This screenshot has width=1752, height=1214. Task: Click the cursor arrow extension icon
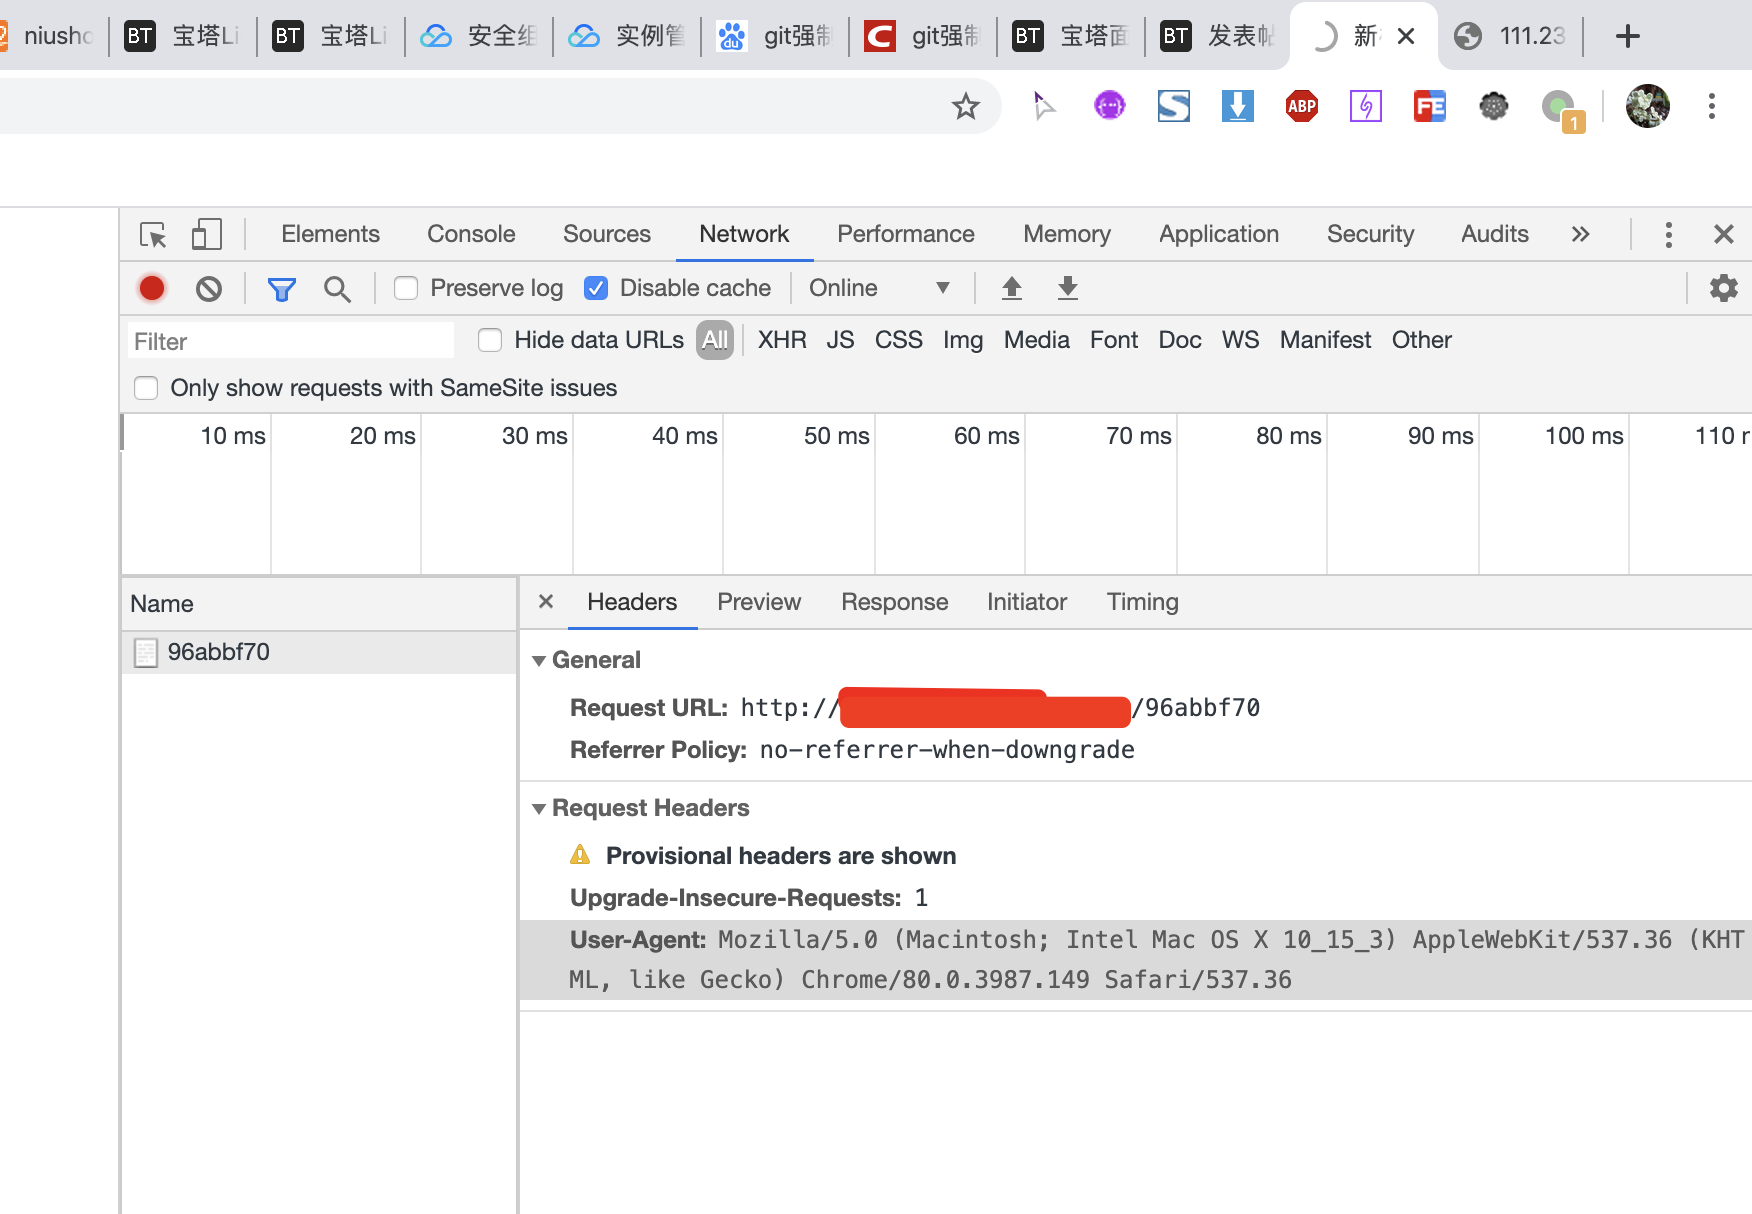point(1043,105)
